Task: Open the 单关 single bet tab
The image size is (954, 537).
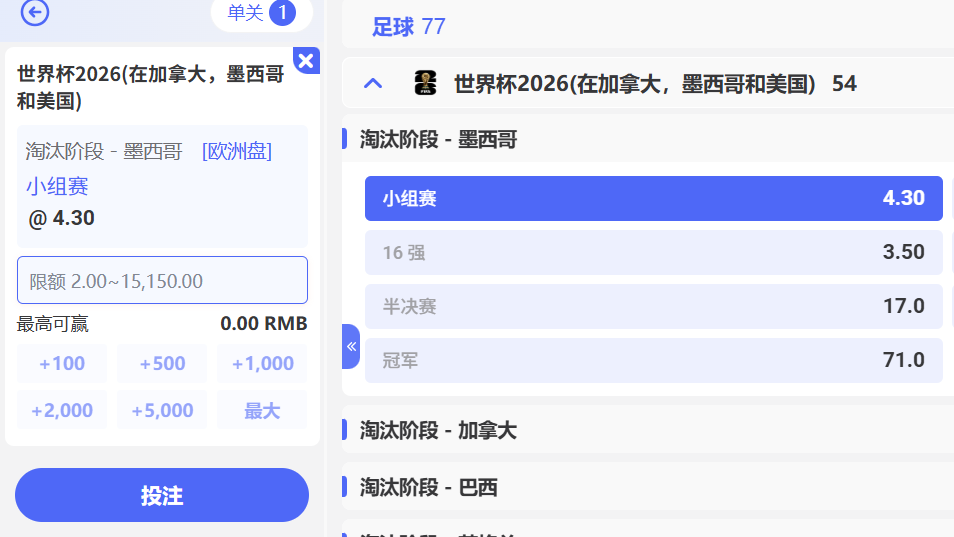Action: pos(262,13)
